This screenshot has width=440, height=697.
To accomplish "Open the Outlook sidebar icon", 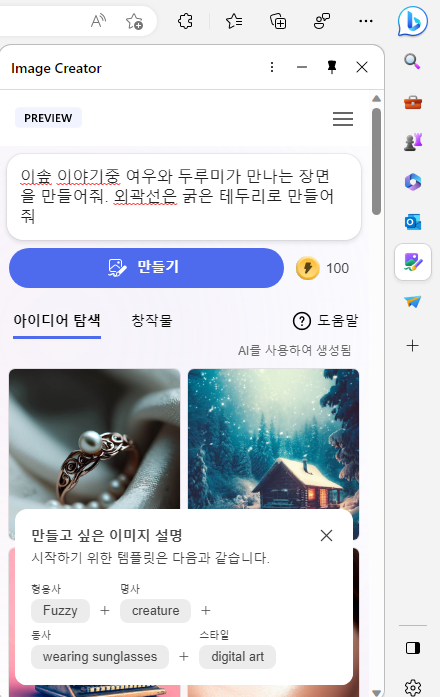I will click(x=413, y=222).
